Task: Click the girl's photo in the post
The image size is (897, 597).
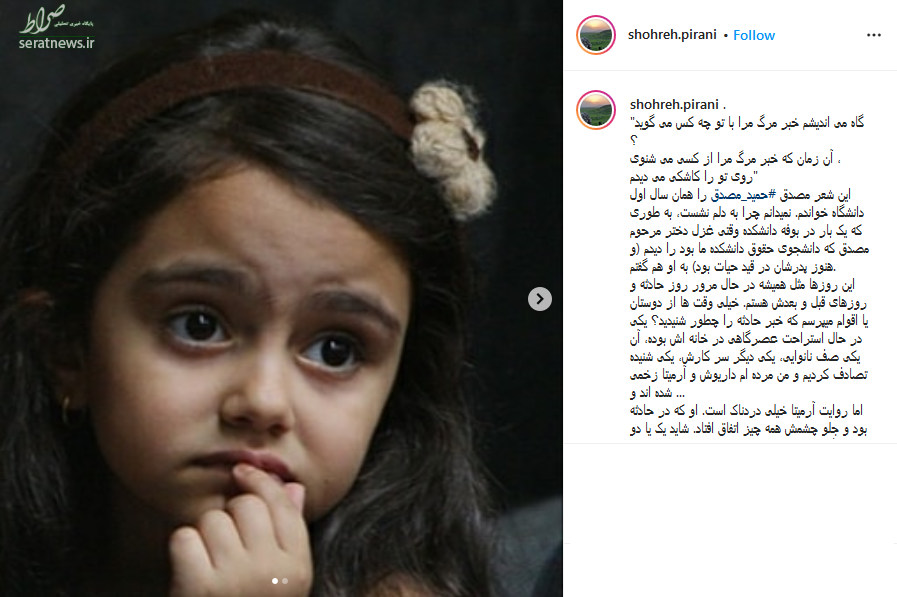Action: click(281, 298)
